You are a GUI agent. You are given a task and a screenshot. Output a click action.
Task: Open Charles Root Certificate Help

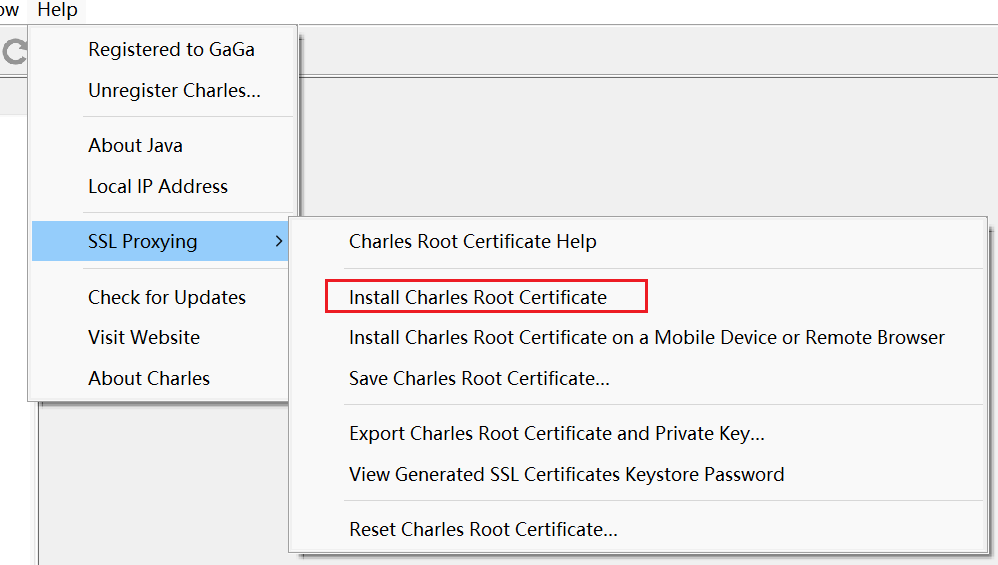click(472, 241)
